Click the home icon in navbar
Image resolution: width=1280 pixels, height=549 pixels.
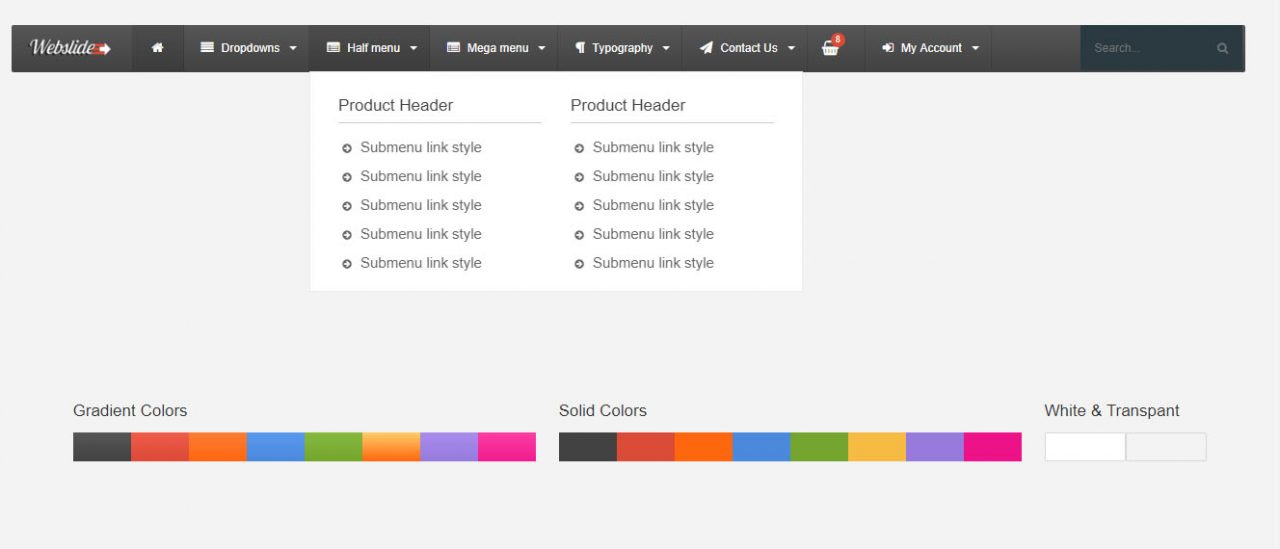click(x=158, y=48)
